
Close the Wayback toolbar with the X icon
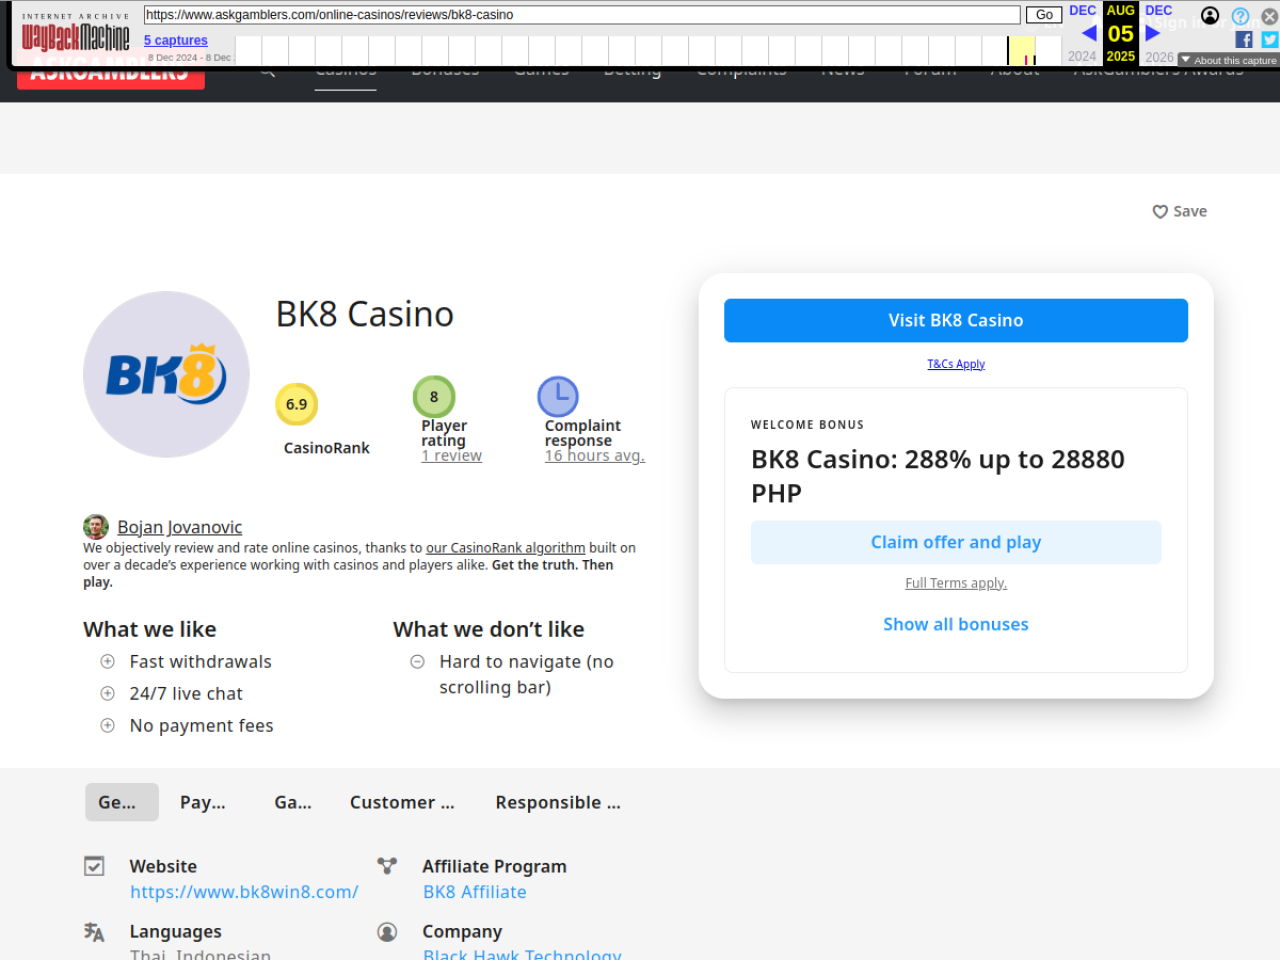[x=1269, y=16]
